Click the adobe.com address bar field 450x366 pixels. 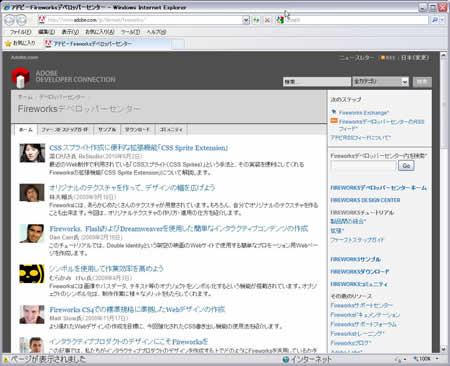pyautogui.click(x=143, y=20)
